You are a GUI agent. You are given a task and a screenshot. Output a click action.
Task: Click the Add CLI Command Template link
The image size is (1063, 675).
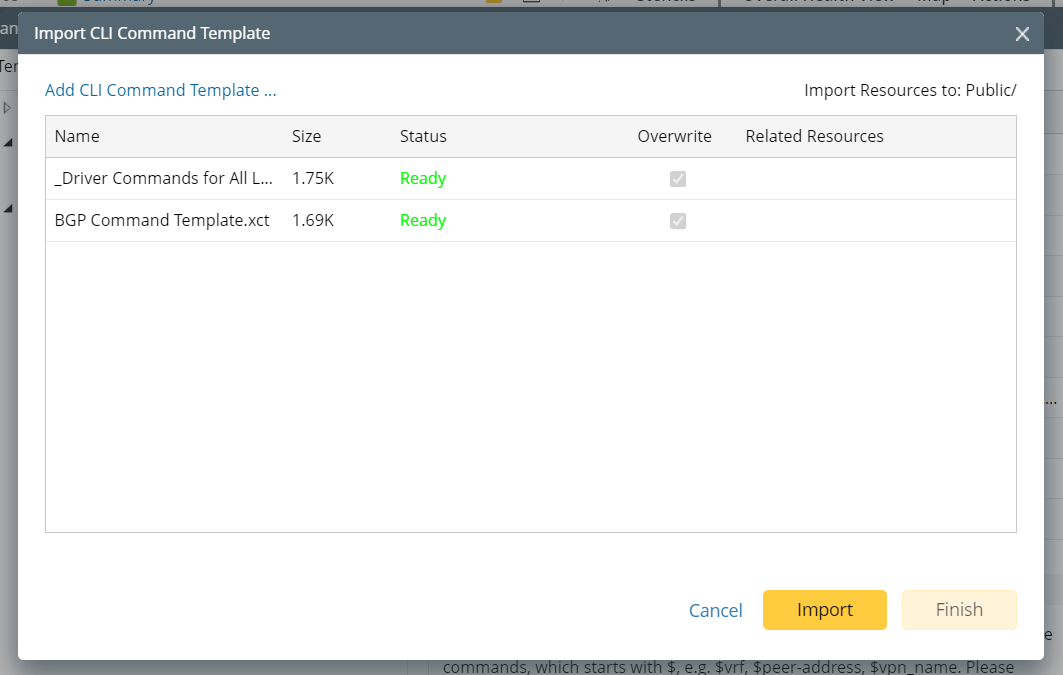[x=160, y=90]
